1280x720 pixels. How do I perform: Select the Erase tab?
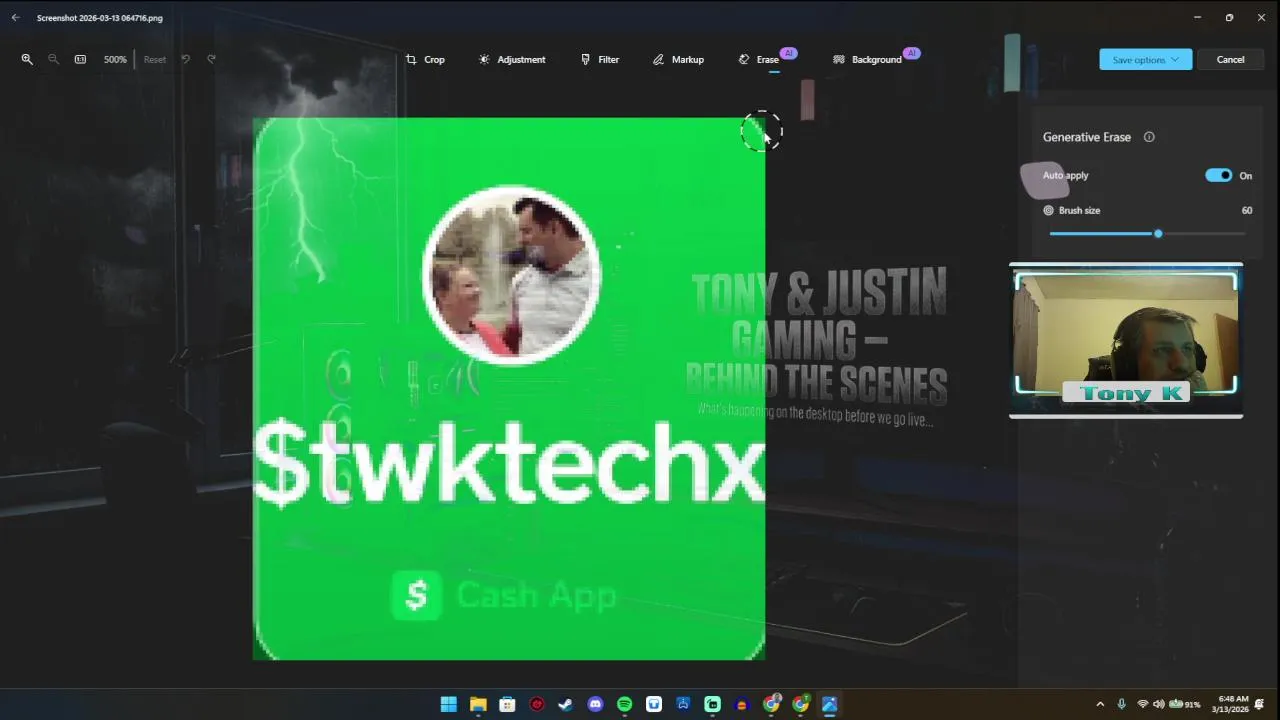(759, 59)
